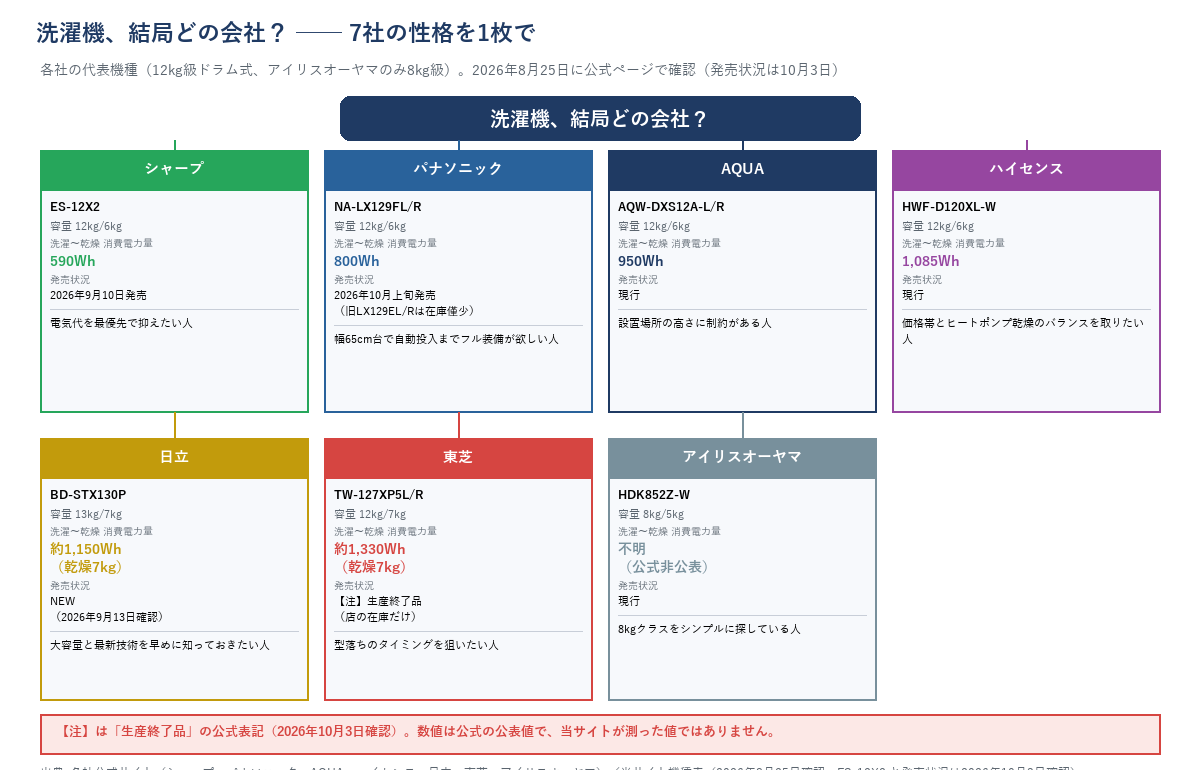
Task: Click the text 2026年10月上旬発売
Action: point(385,295)
